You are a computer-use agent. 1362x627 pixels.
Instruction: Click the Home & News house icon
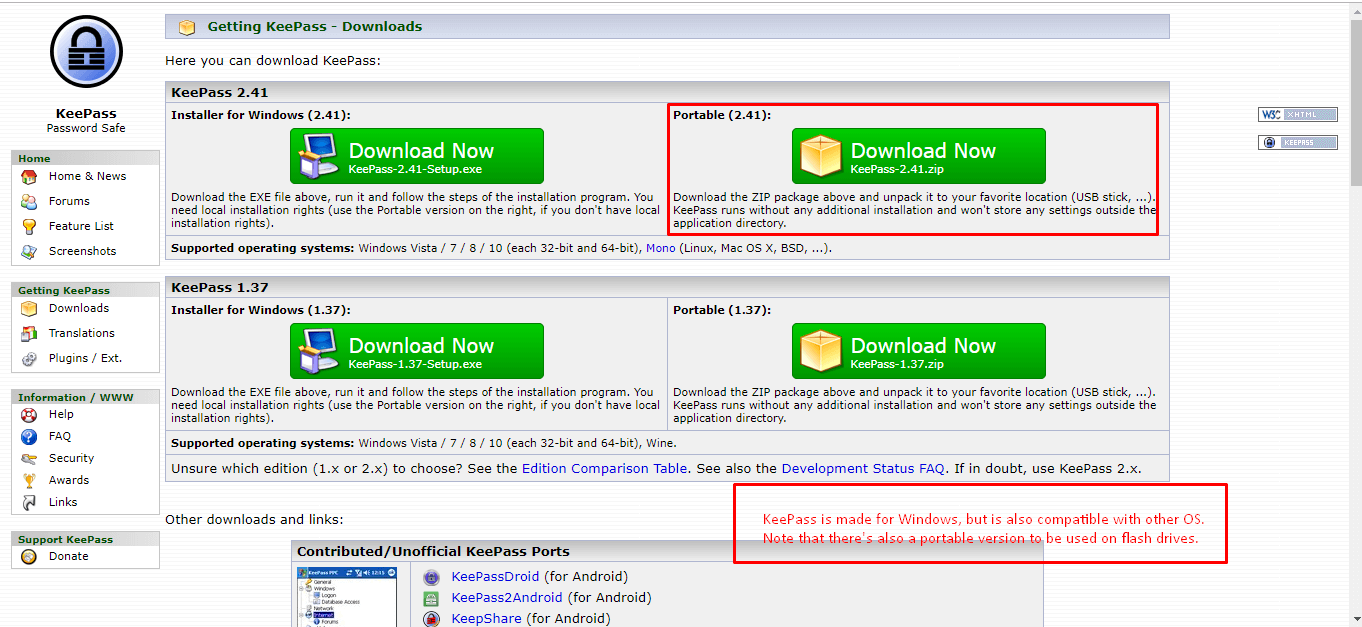[x=29, y=176]
